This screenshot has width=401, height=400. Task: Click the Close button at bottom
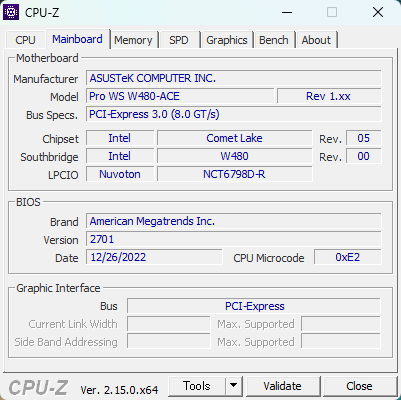tap(359, 386)
